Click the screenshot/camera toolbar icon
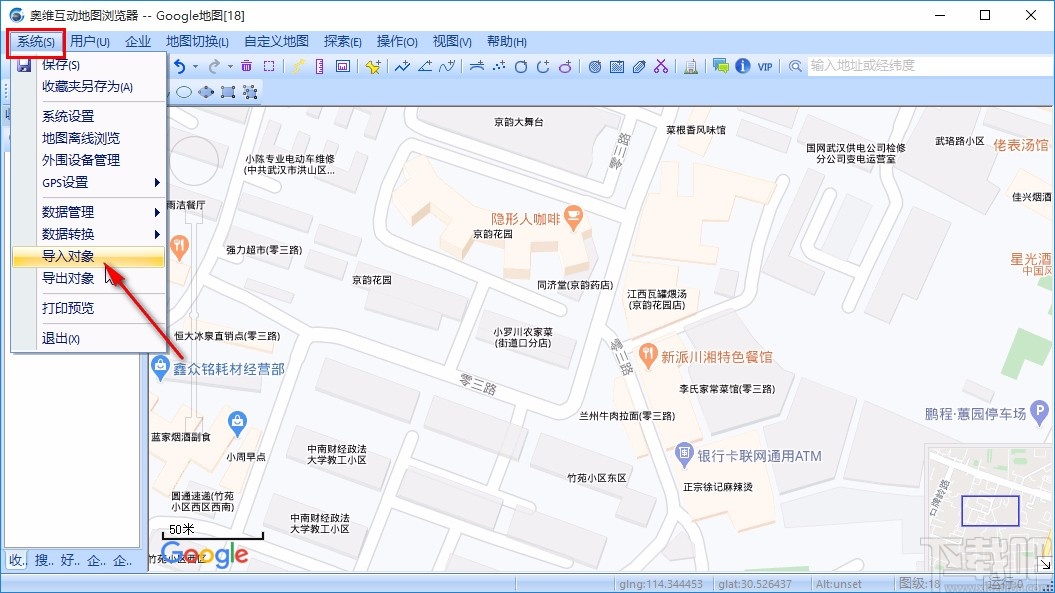The width and height of the screenshot is (1055, 593). (344, 66)
